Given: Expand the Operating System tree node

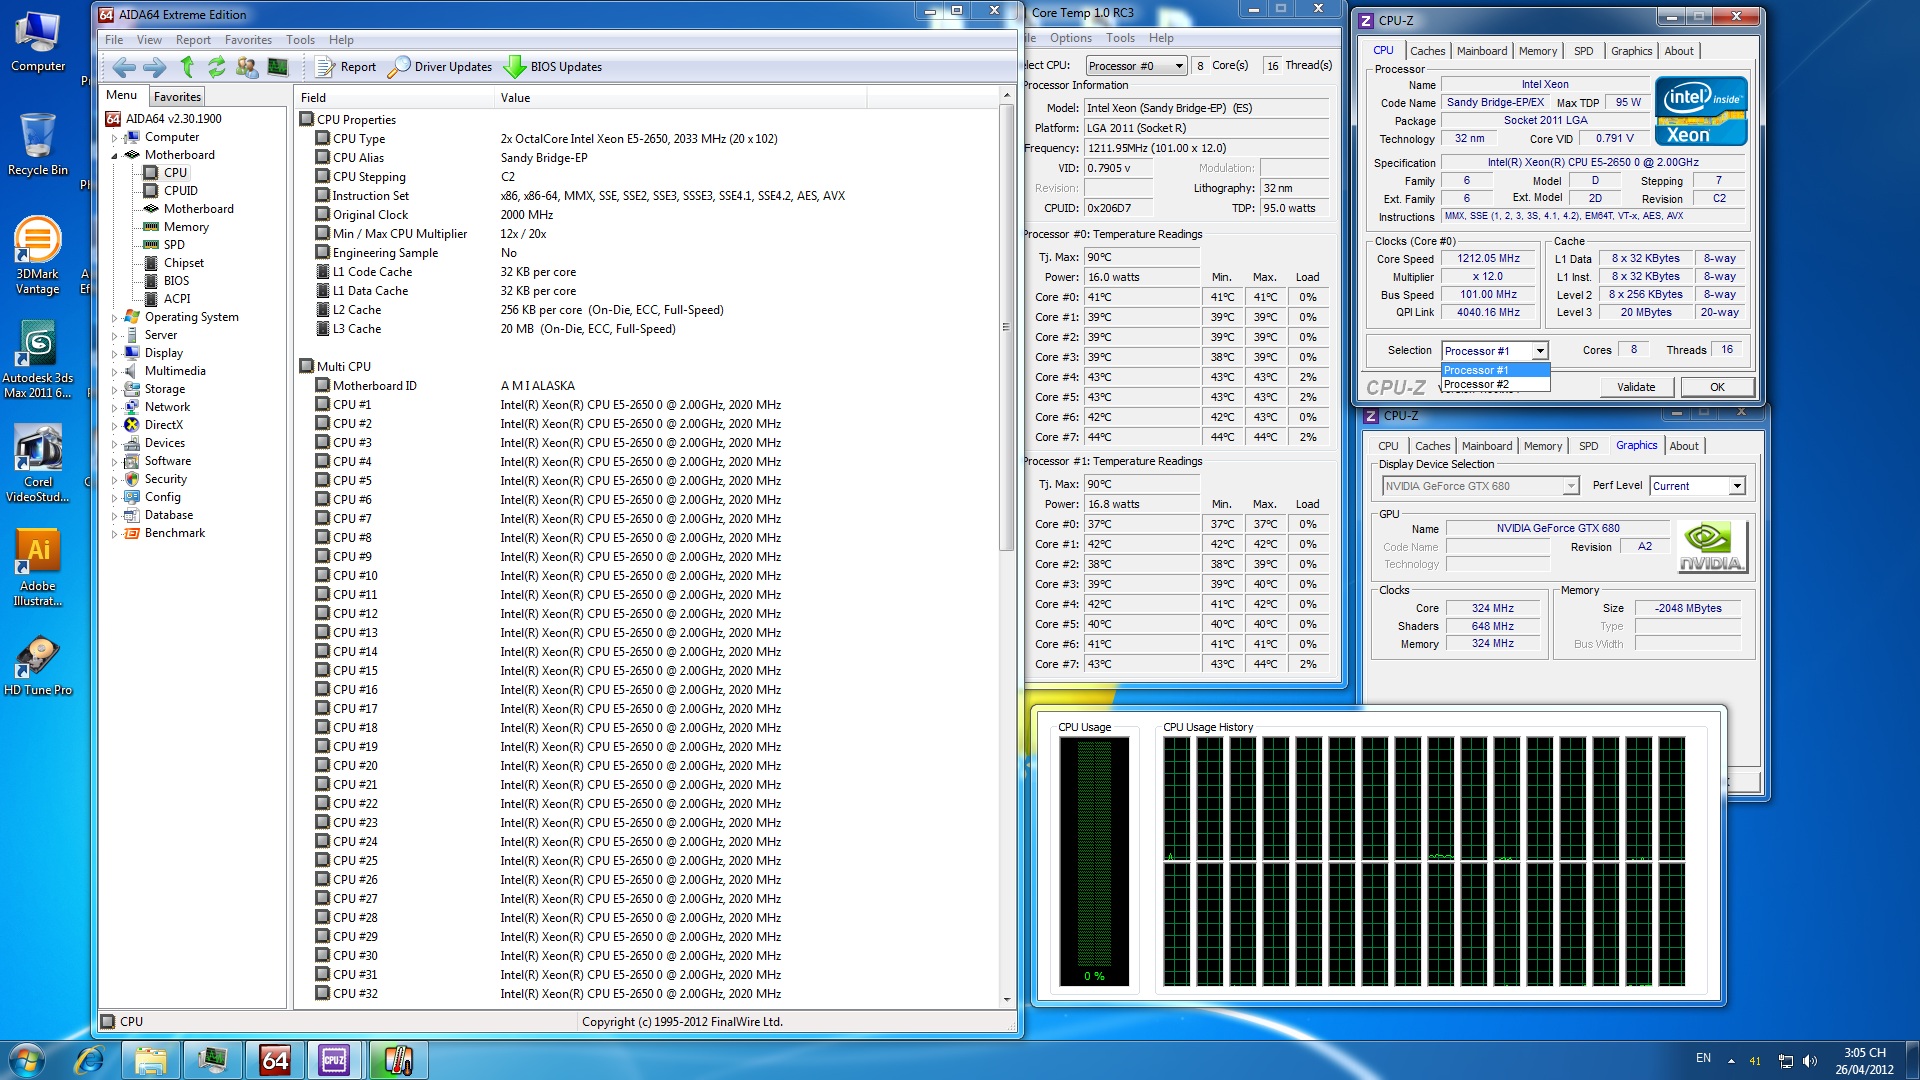Looking at the screenshot, I should tap(114, 318).
